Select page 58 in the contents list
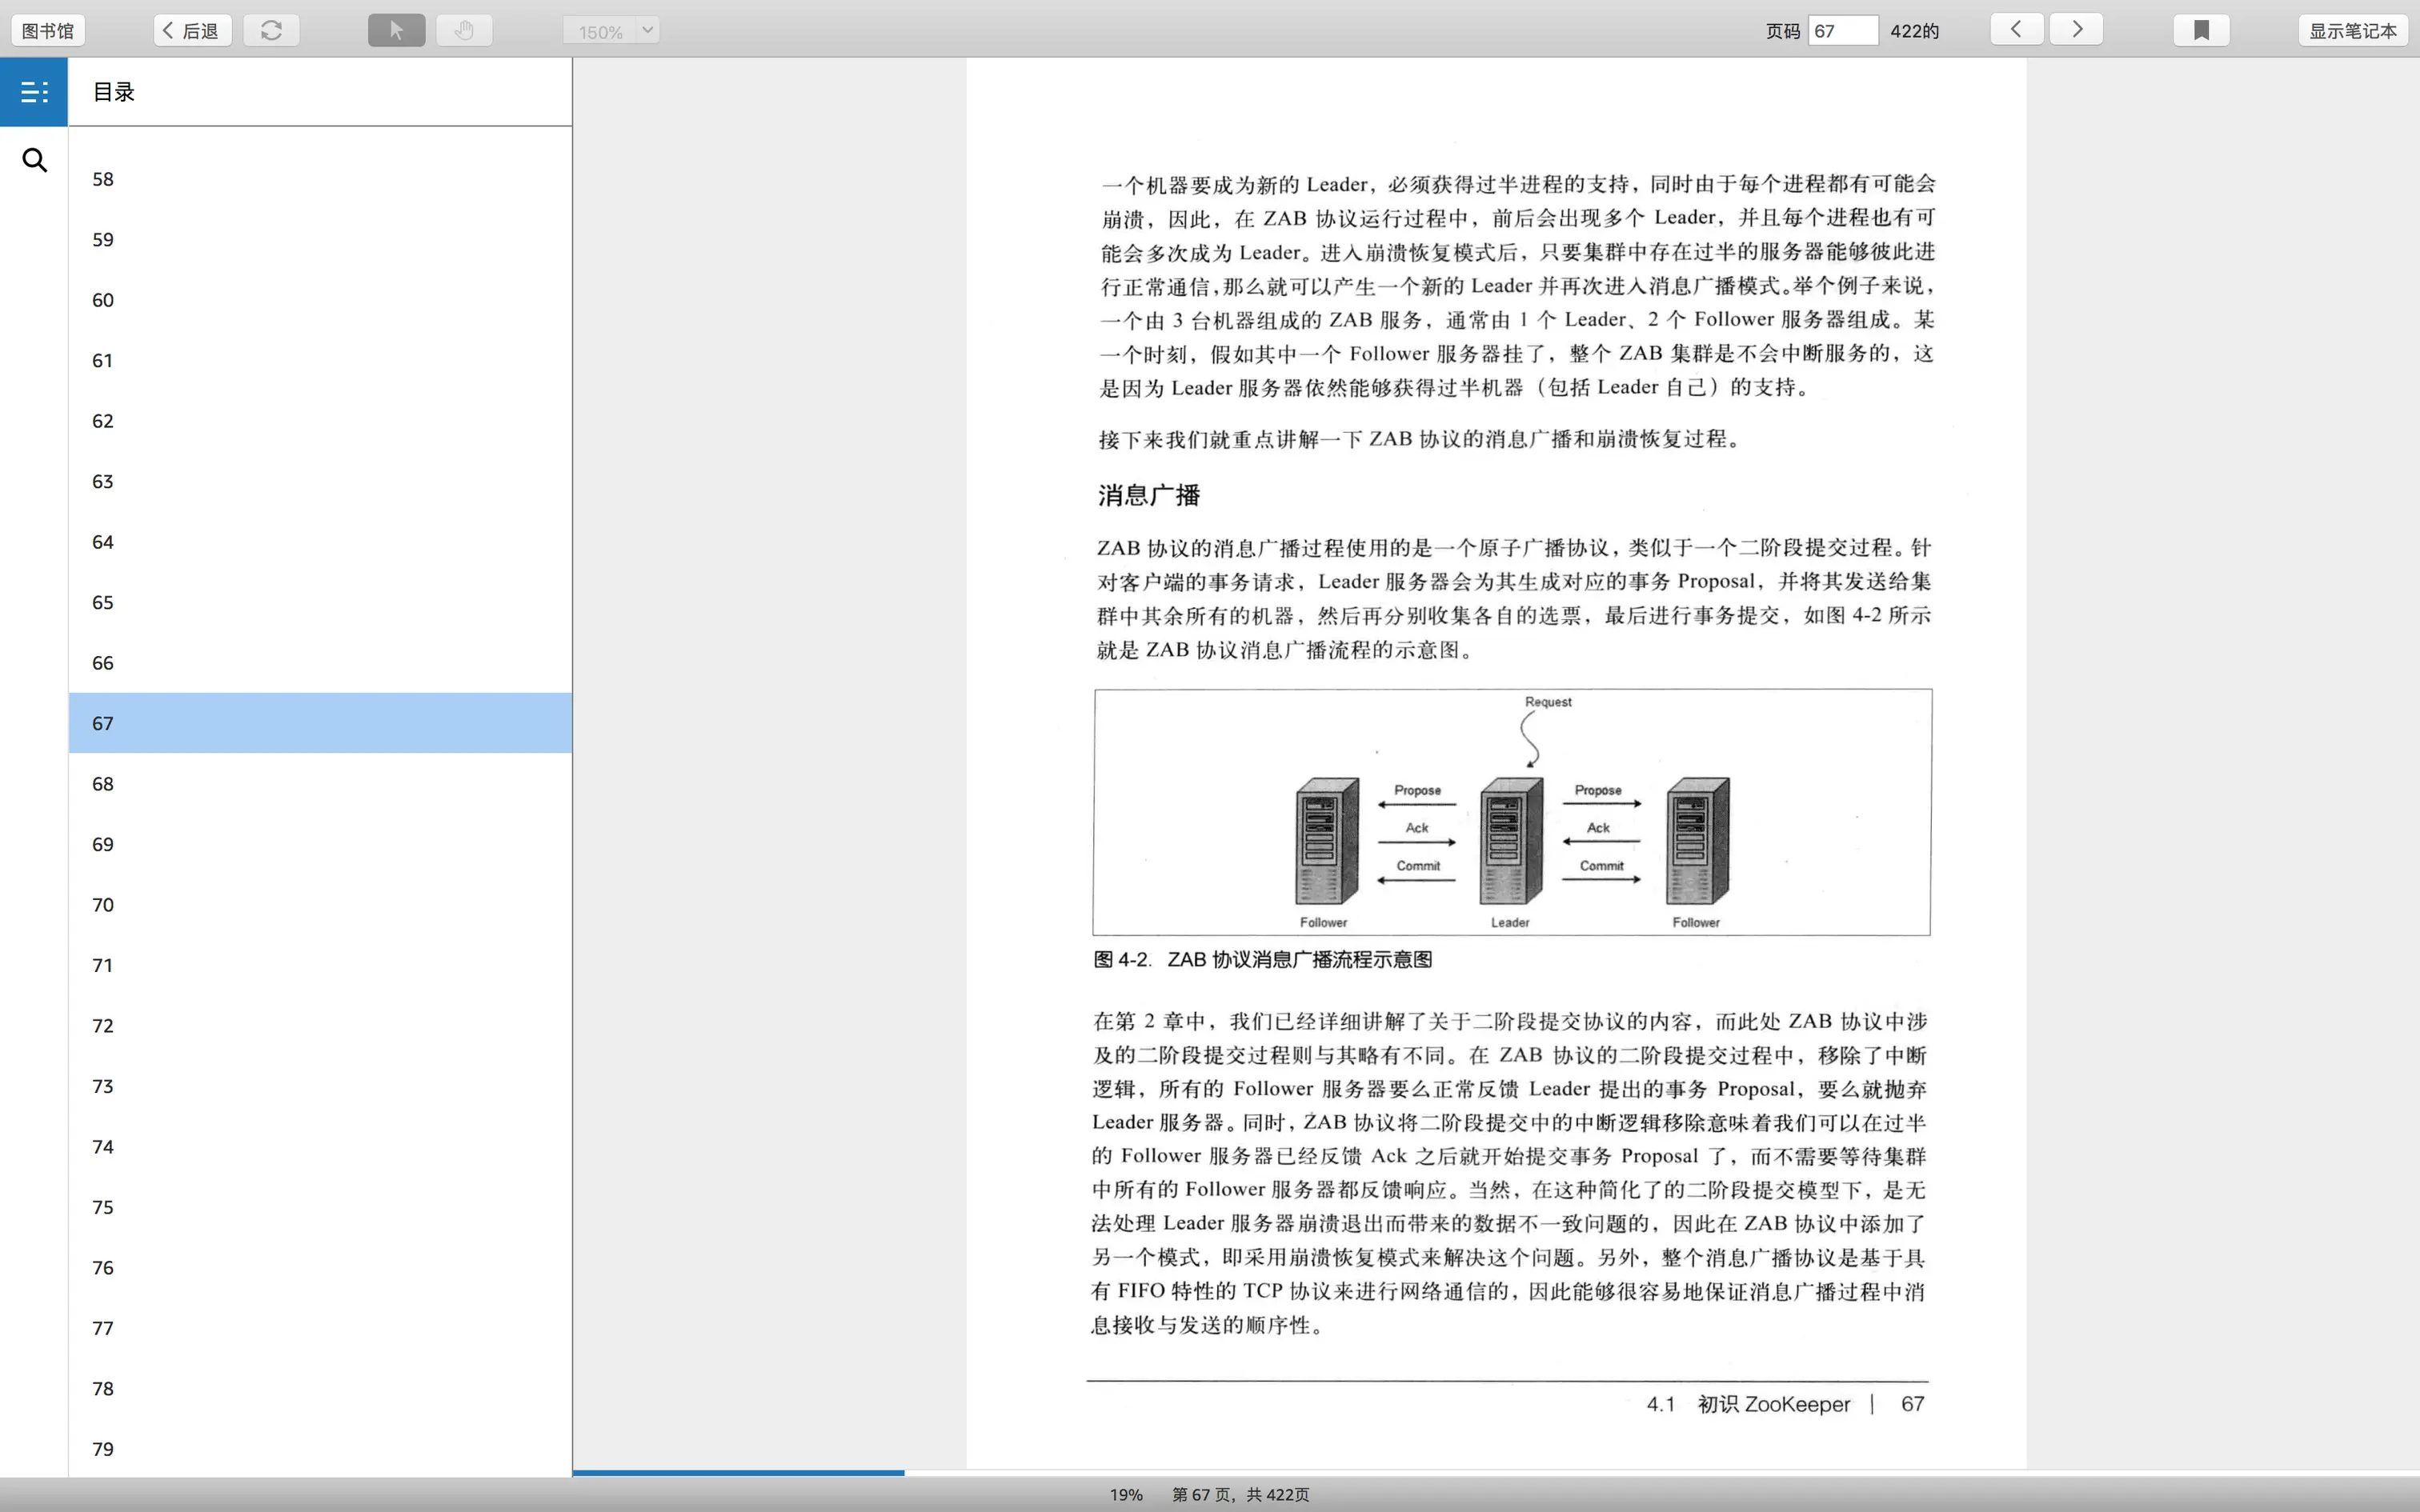Screen dimensions: 2420x1512 (x=103, y=179)
